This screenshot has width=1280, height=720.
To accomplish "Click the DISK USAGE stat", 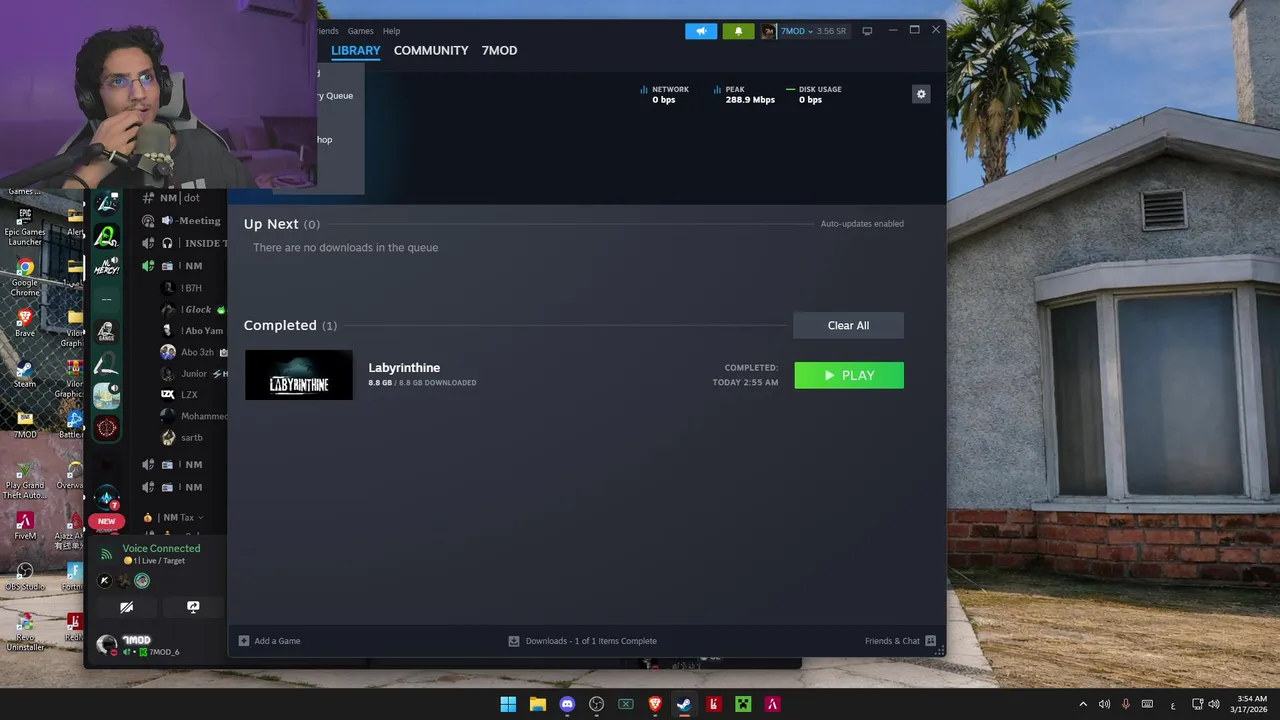I will coord(814,95).
